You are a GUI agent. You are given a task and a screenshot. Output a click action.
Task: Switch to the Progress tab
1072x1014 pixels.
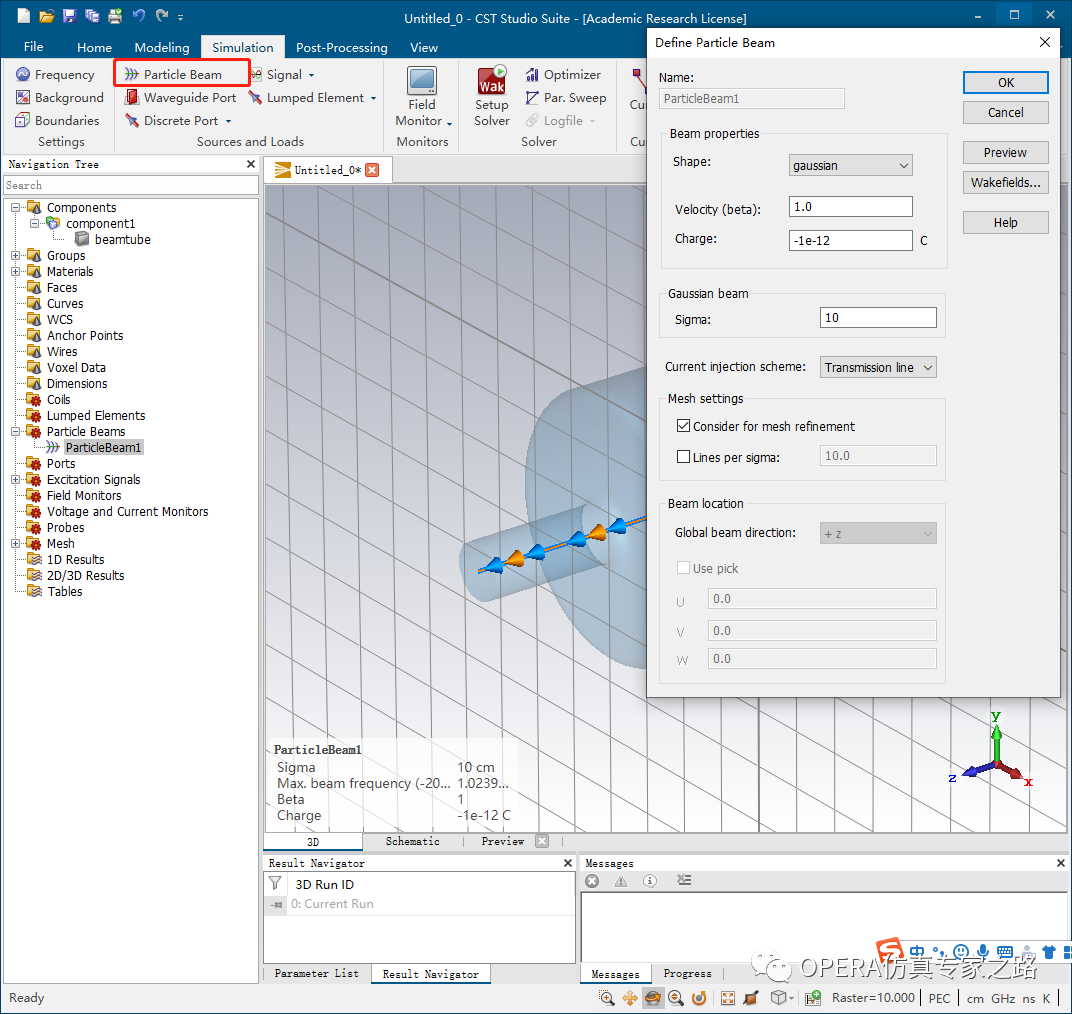[687, 973]
